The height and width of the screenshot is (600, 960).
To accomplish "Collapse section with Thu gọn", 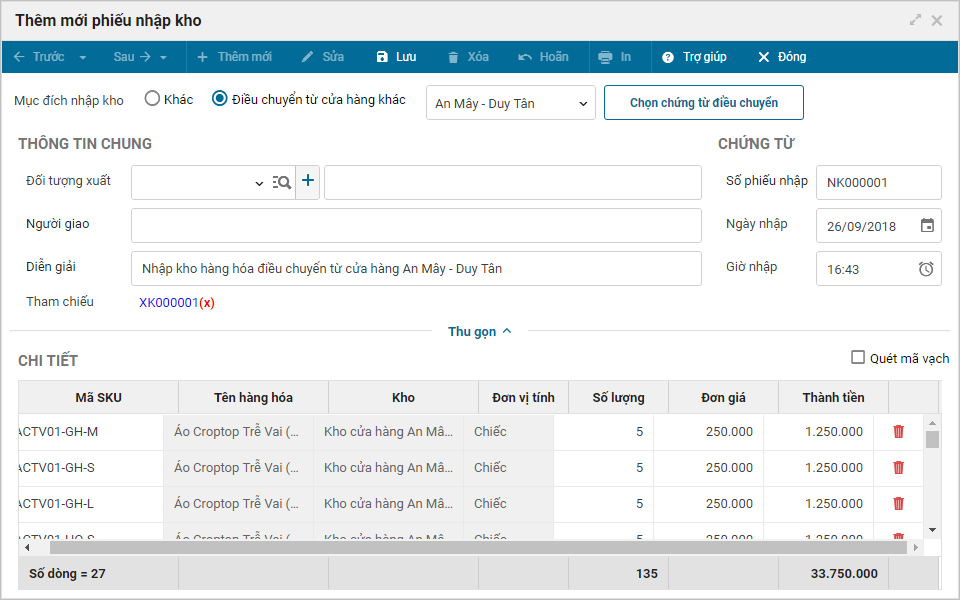I will click(x=479, y=331).
